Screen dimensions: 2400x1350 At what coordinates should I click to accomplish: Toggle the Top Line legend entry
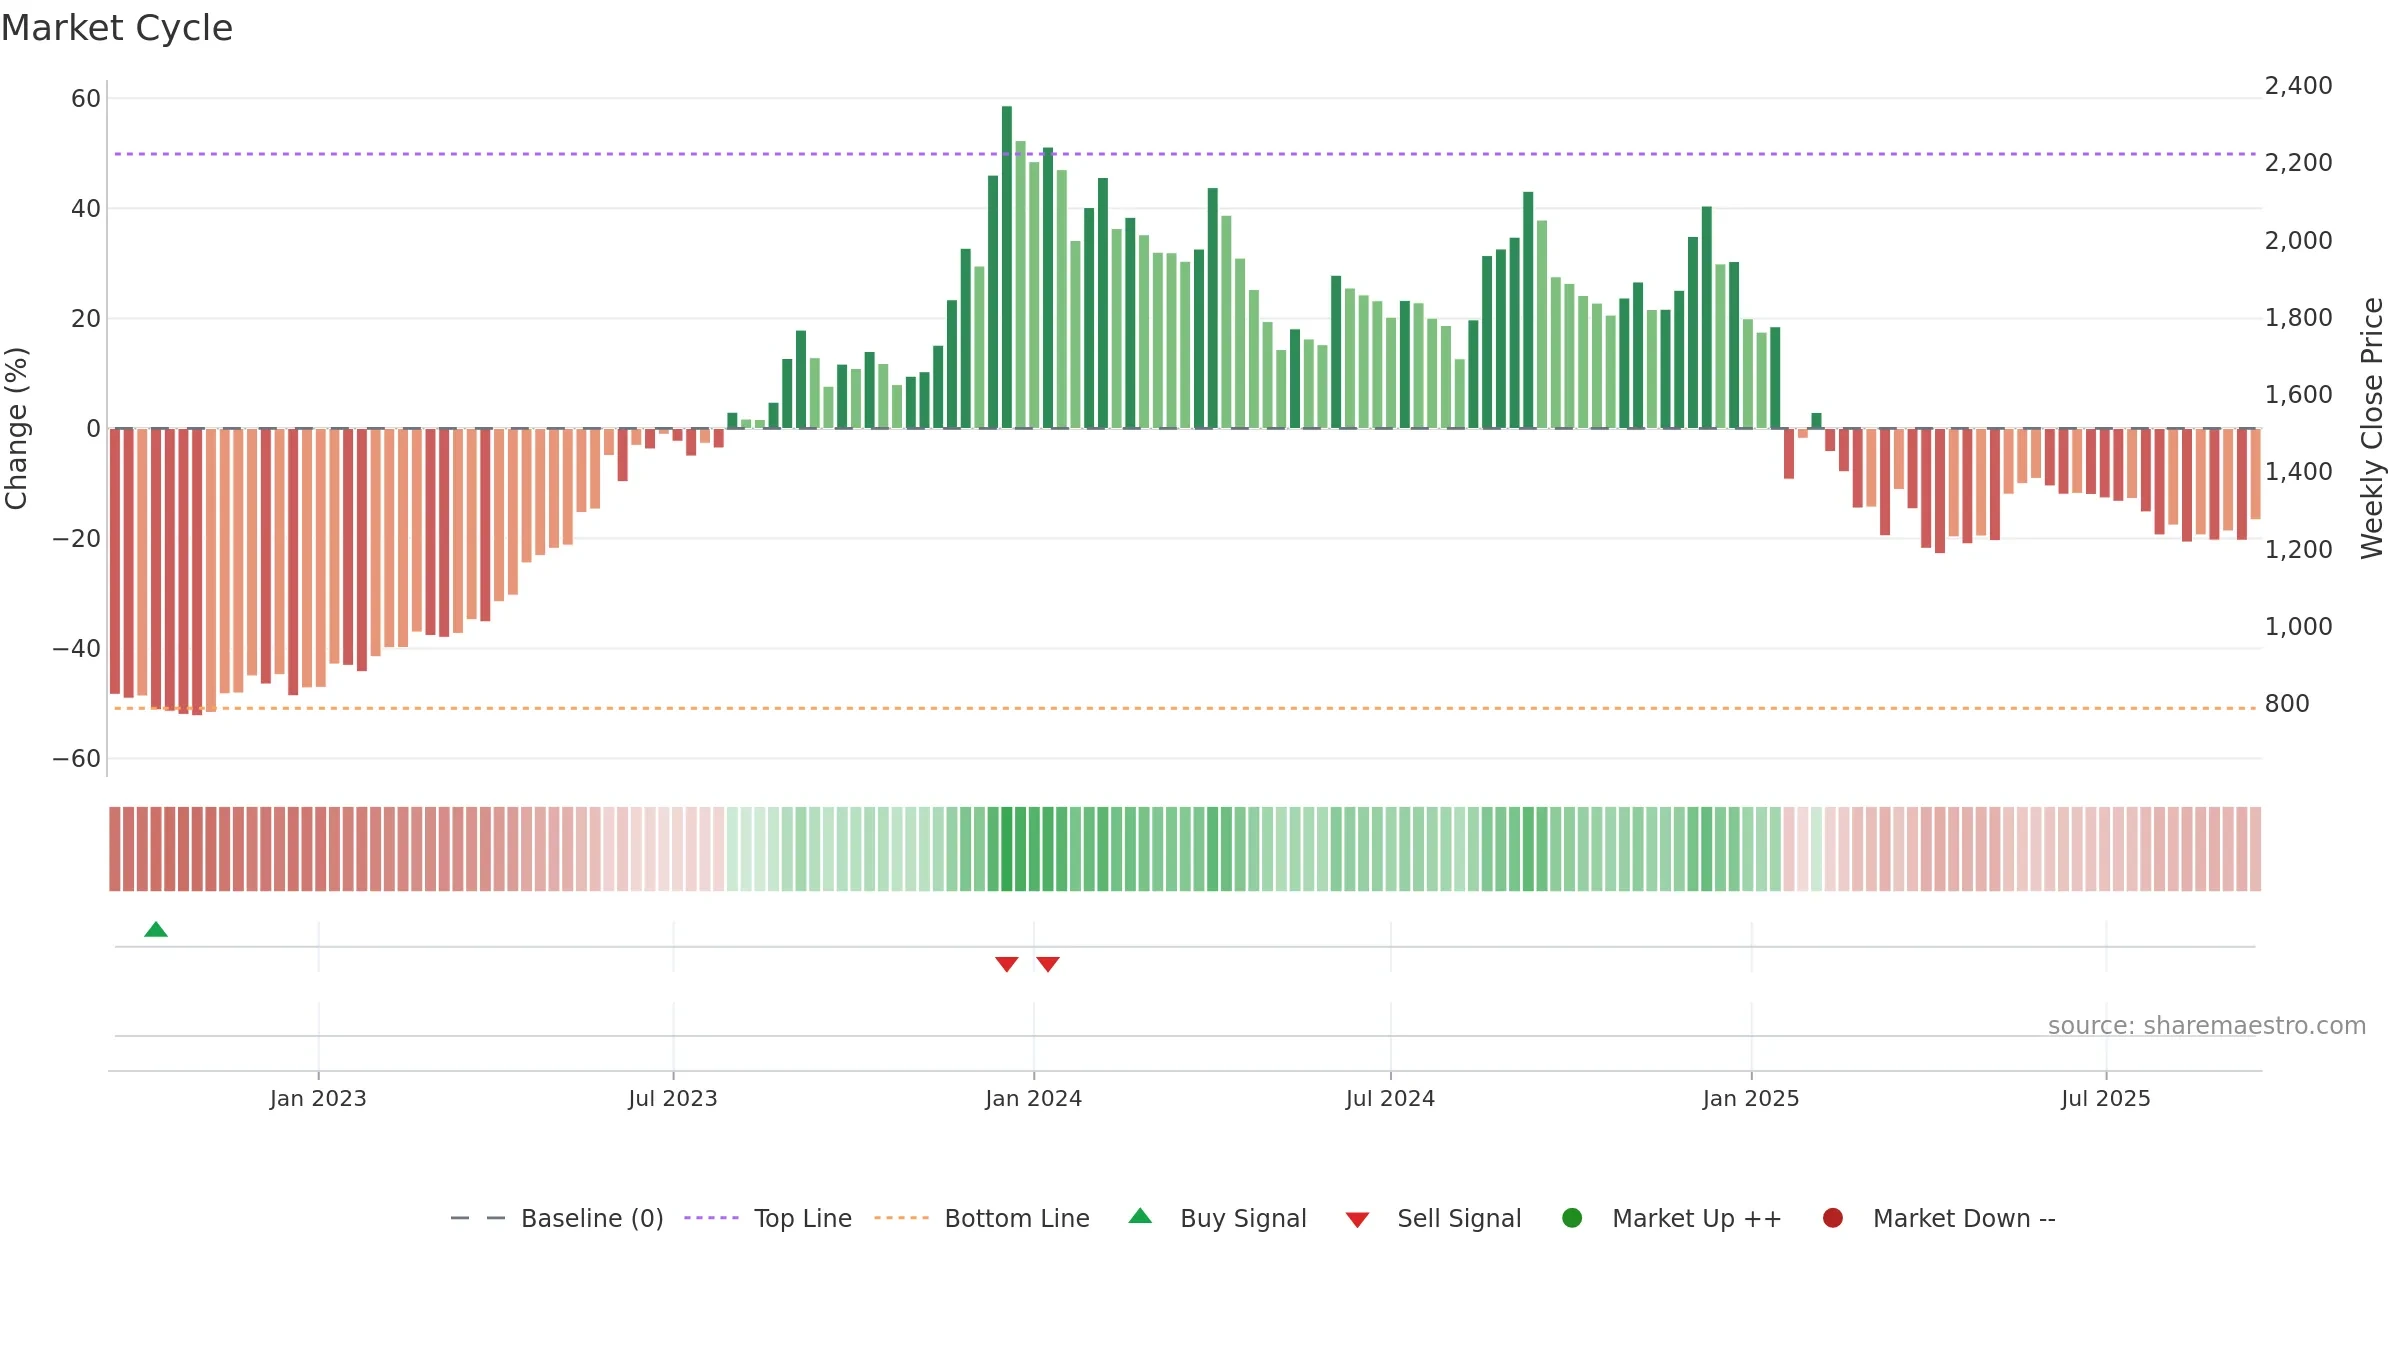point(768,1218)
